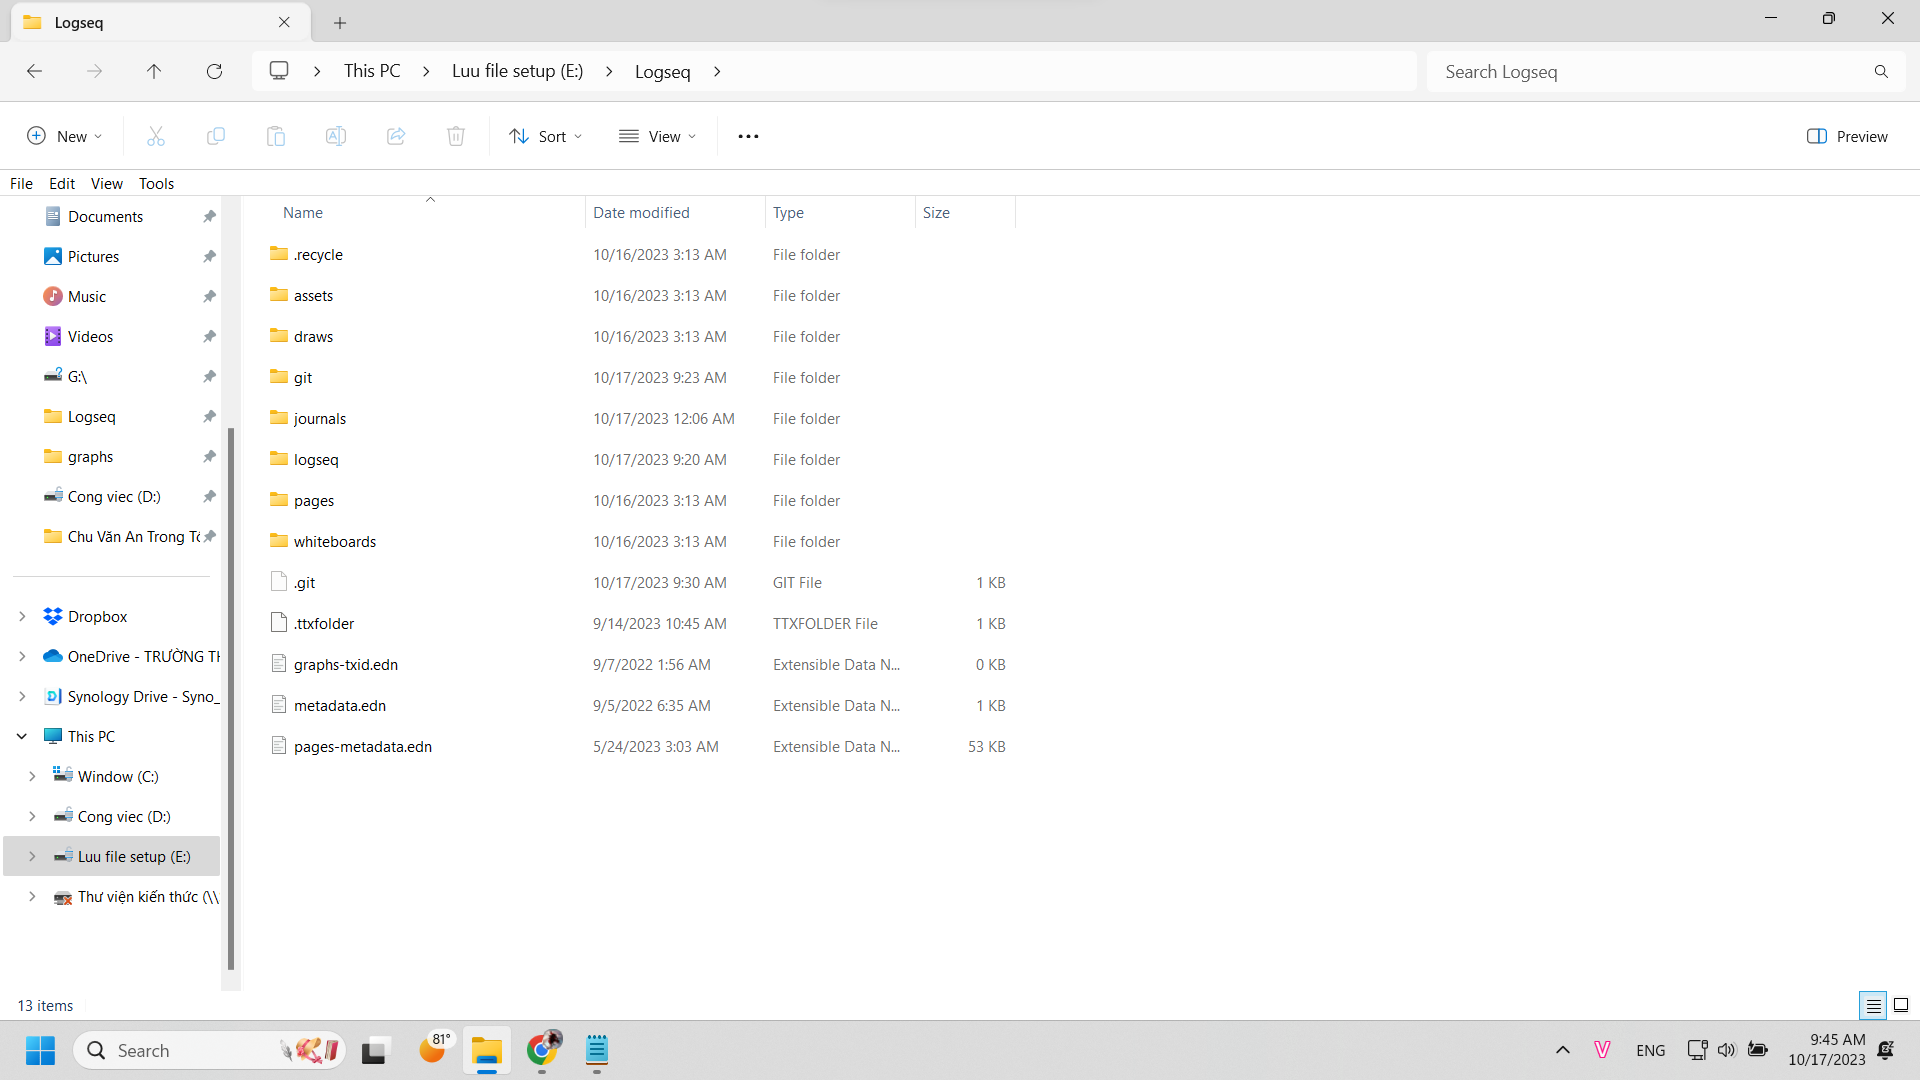Click the Cut scissors icon in toolbar
Image resolution: width=1920 pixels, height=1080 pixels.
[156, 136]
